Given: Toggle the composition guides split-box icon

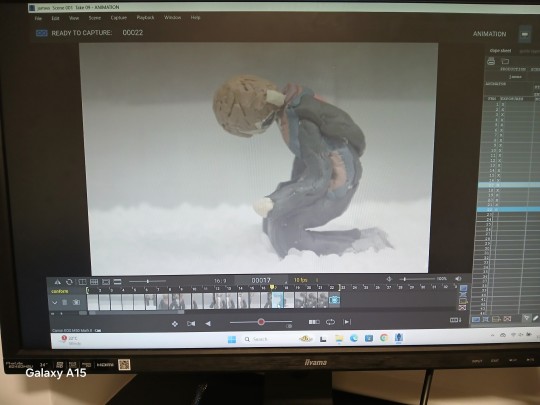Looking at the screenshot, I should point(82,282).
